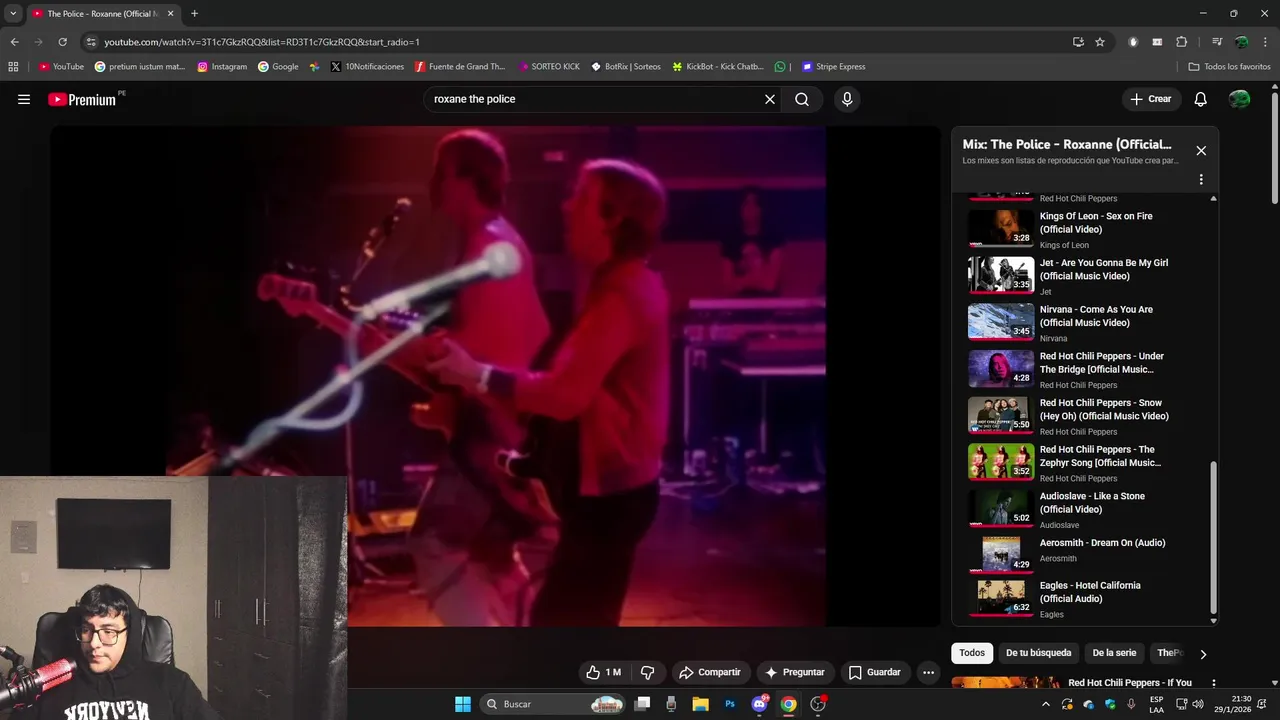Click the browser address bar URL

pos(262,42)
